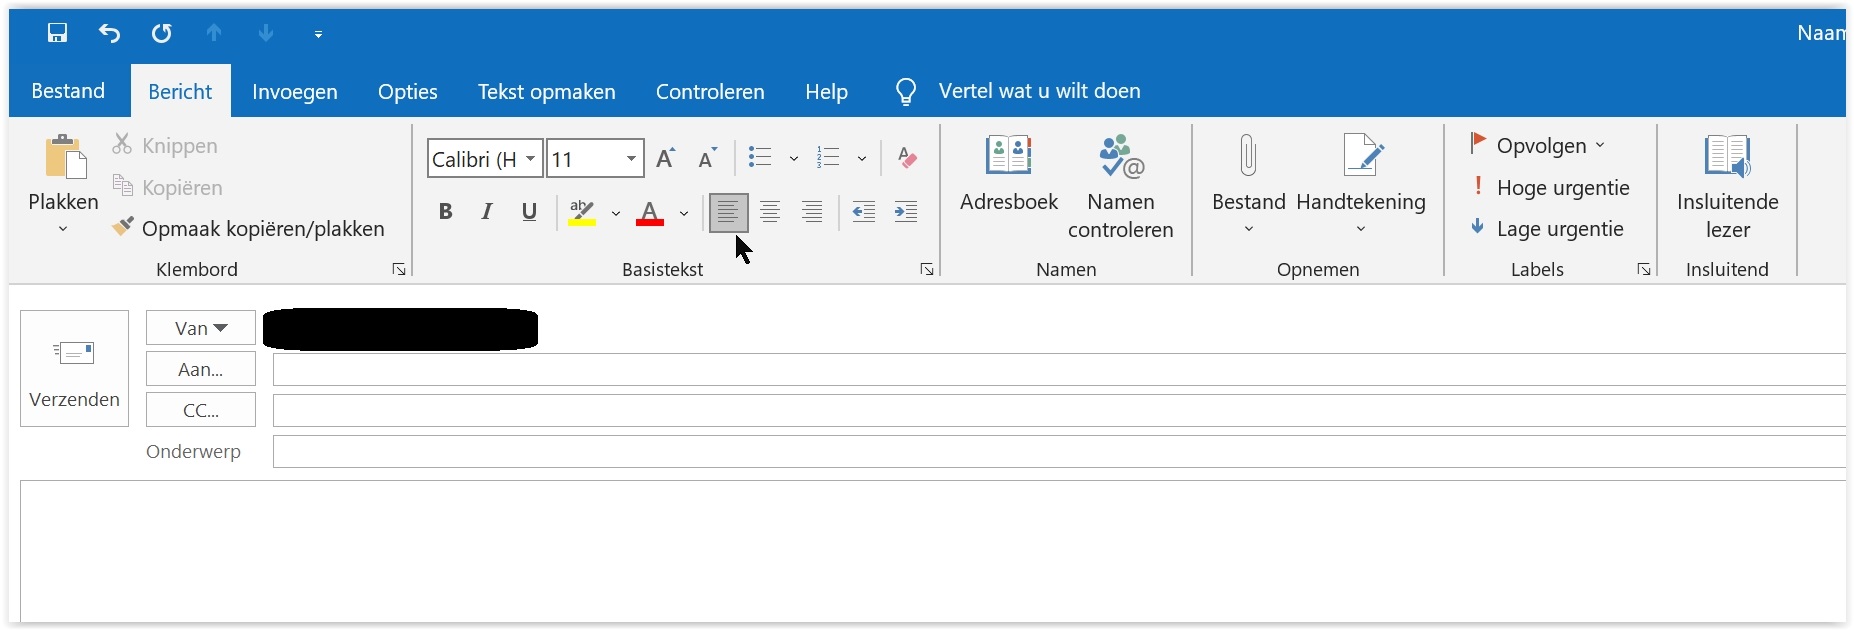Switch to the Invoegen tab
Viewport: 1854px width, 630px height.
[x=295, y=92]
